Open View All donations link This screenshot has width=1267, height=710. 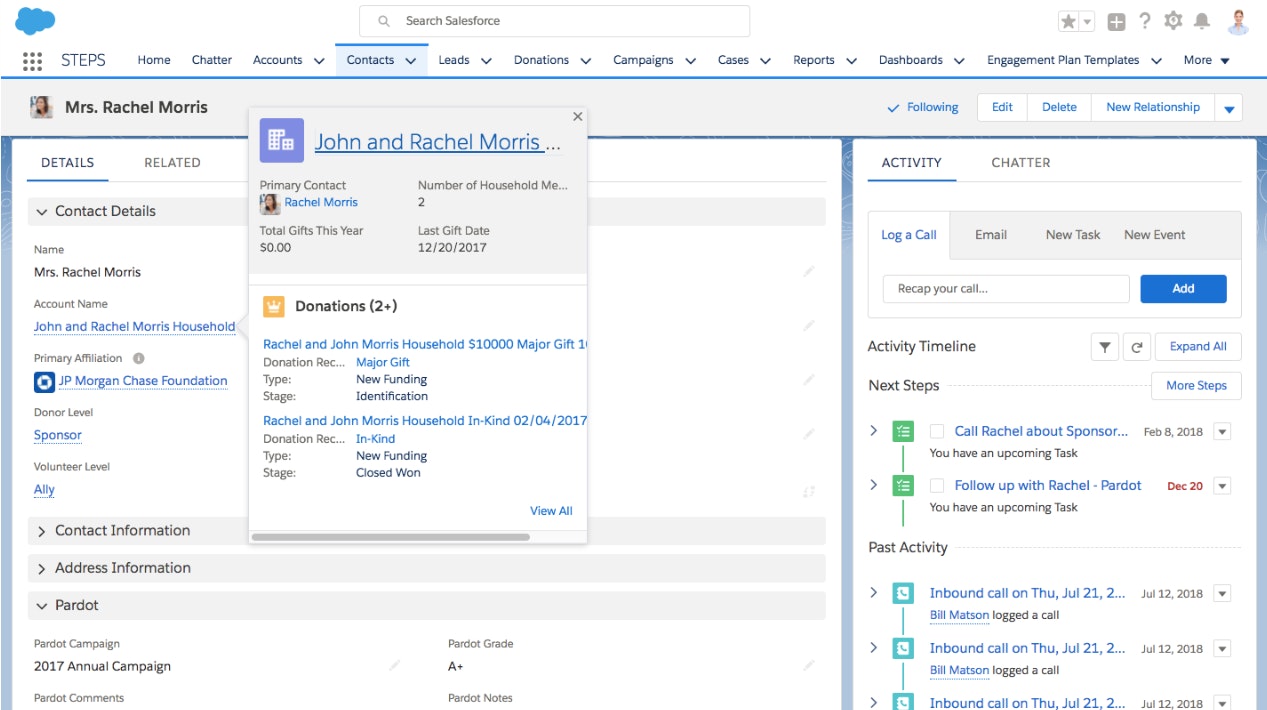coord(551,511)
